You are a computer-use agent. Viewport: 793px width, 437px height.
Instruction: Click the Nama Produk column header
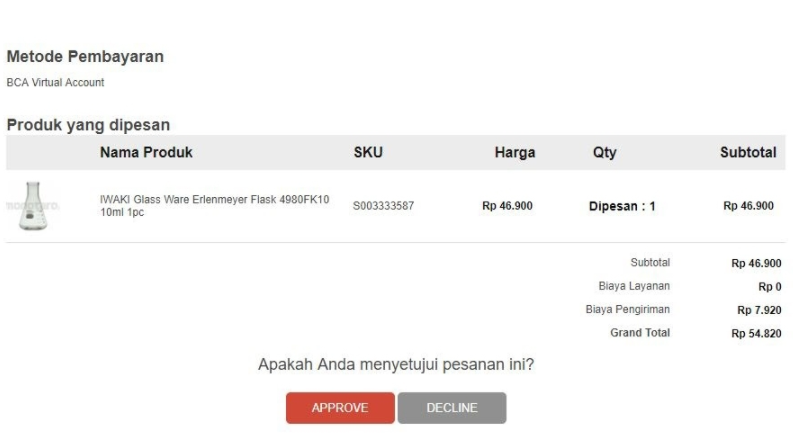click(x=146, y=152)
